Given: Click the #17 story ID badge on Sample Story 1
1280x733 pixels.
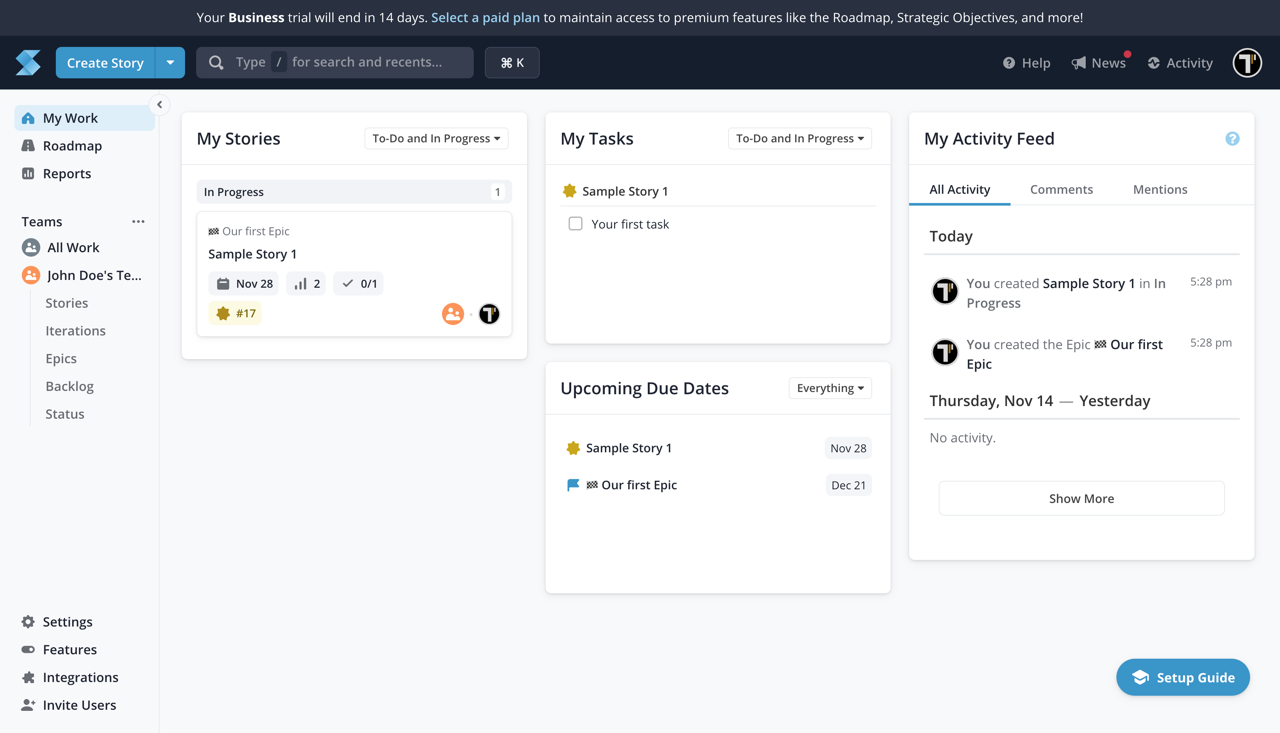Looking at the screenshot, I should pyautogui.click(x=235, y=313).
